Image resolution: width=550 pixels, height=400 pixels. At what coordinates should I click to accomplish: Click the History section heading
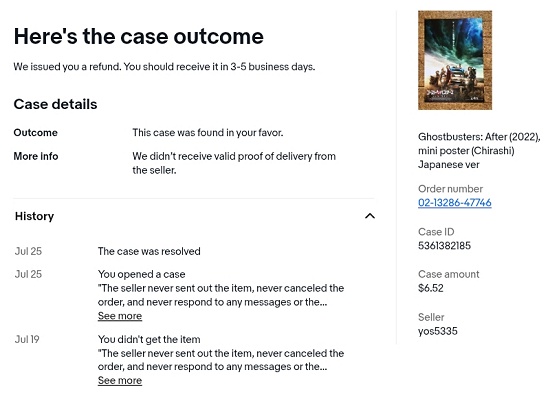point(34,216)
